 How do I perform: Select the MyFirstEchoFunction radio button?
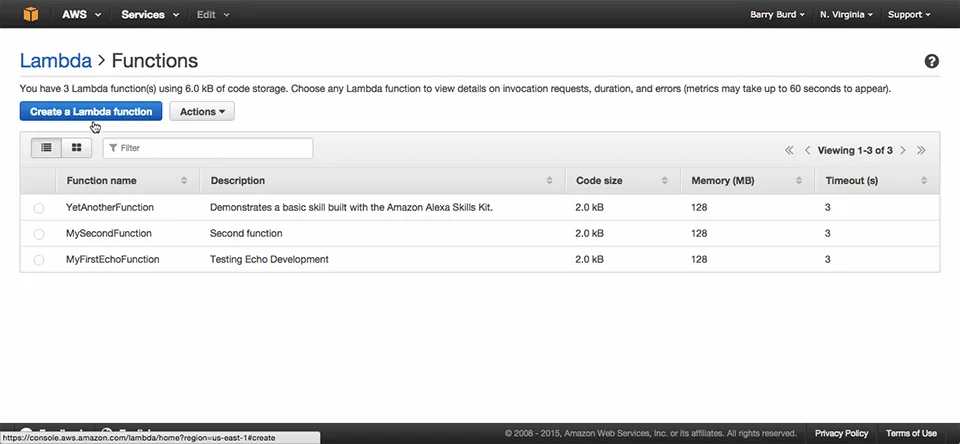[x=39, y=260]
